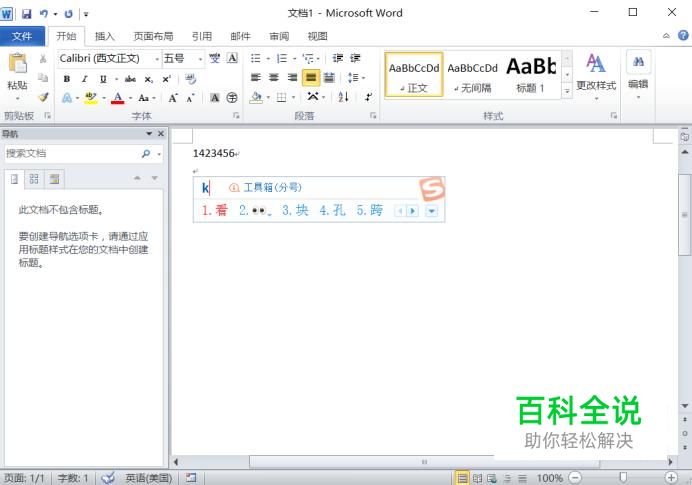Screen dimensions: 692x485
Task: Save the document from quick access toolbar
Action: click(x=27, y=14)
